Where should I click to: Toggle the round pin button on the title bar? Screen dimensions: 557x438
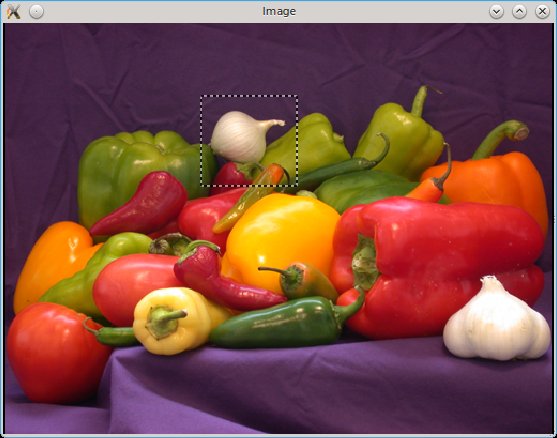[36, 12]
